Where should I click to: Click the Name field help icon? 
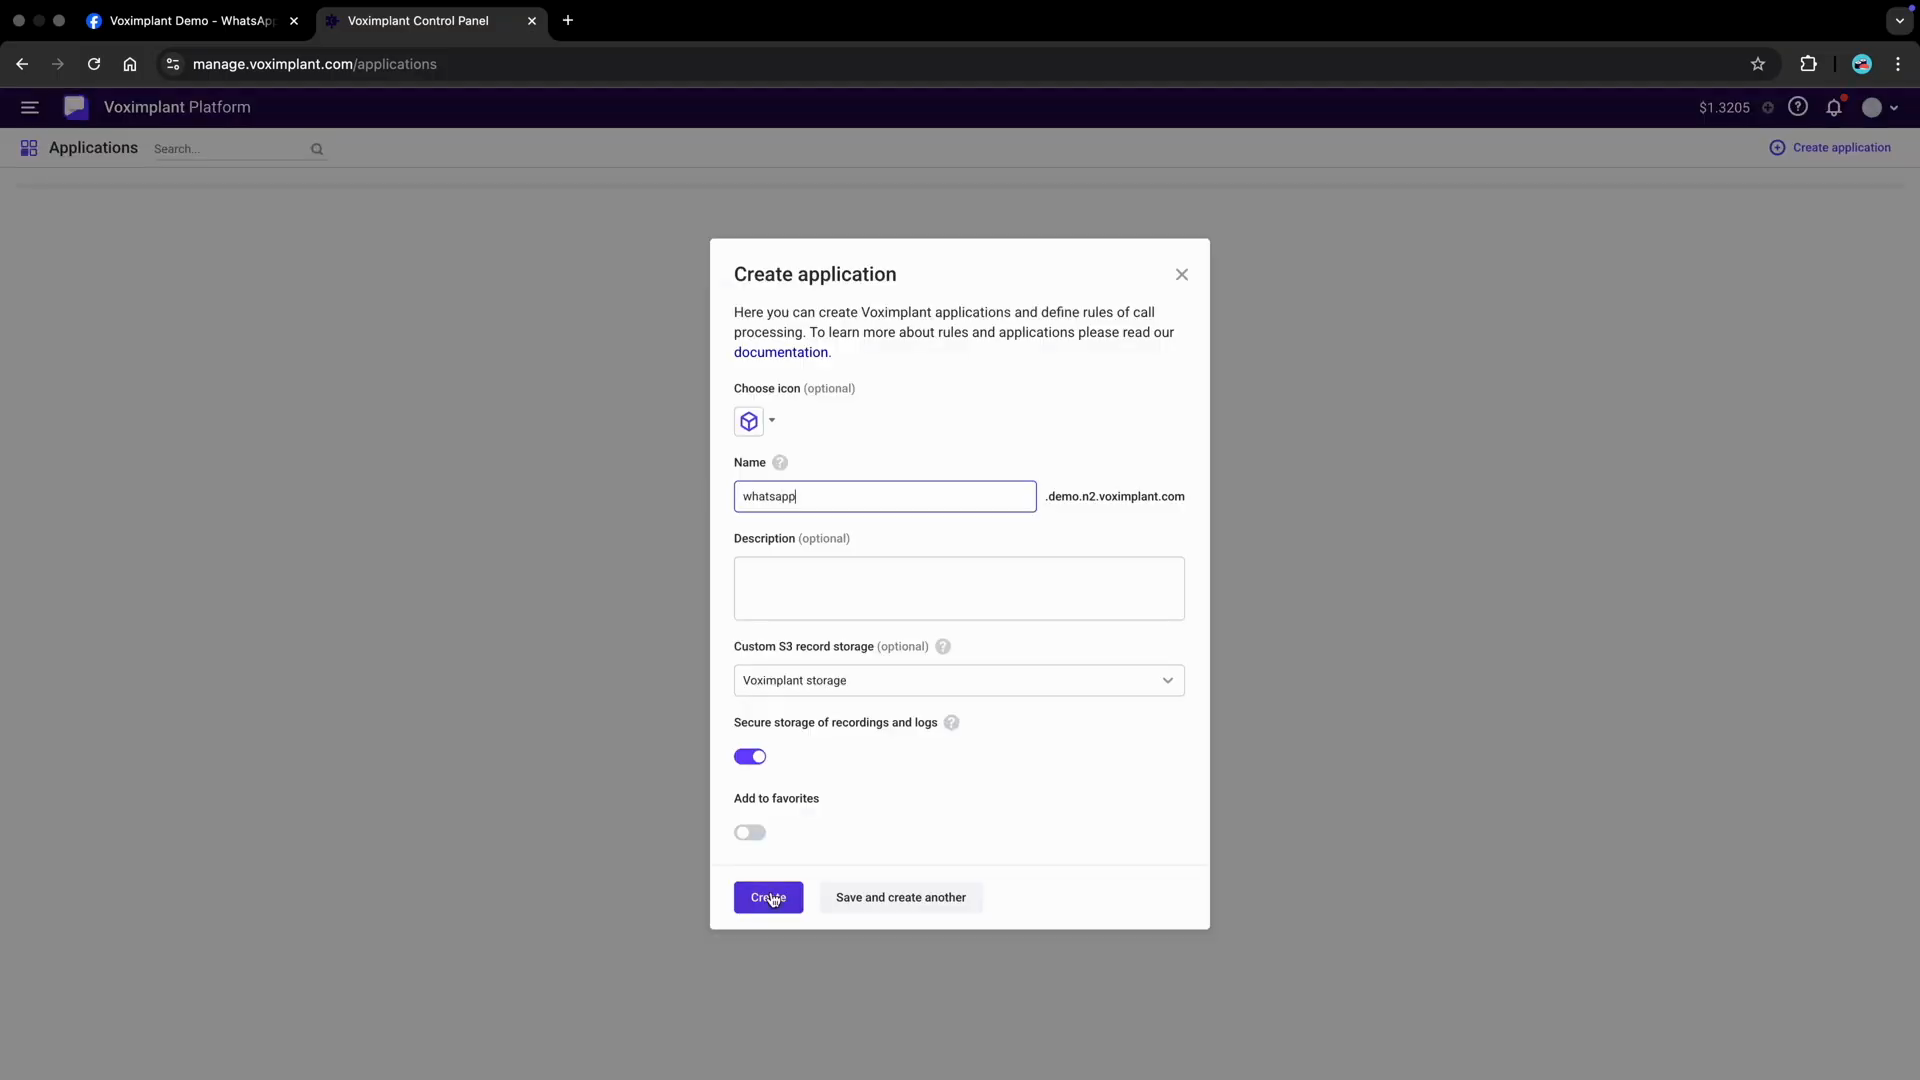click(779, 462)
